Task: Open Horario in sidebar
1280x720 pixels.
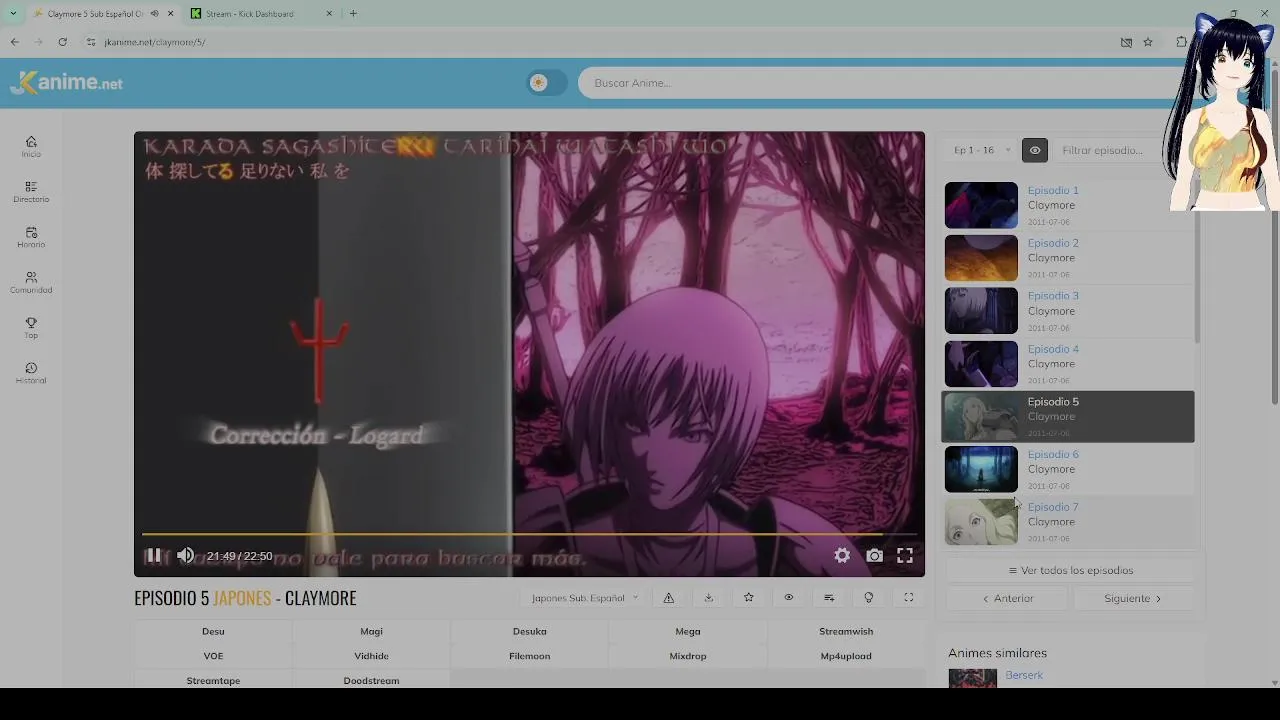Action: pos(31,237)
